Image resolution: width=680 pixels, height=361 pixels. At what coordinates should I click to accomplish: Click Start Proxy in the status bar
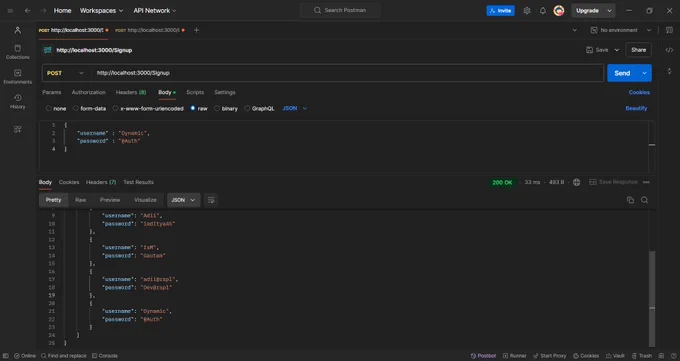click(x=549, y=356)
